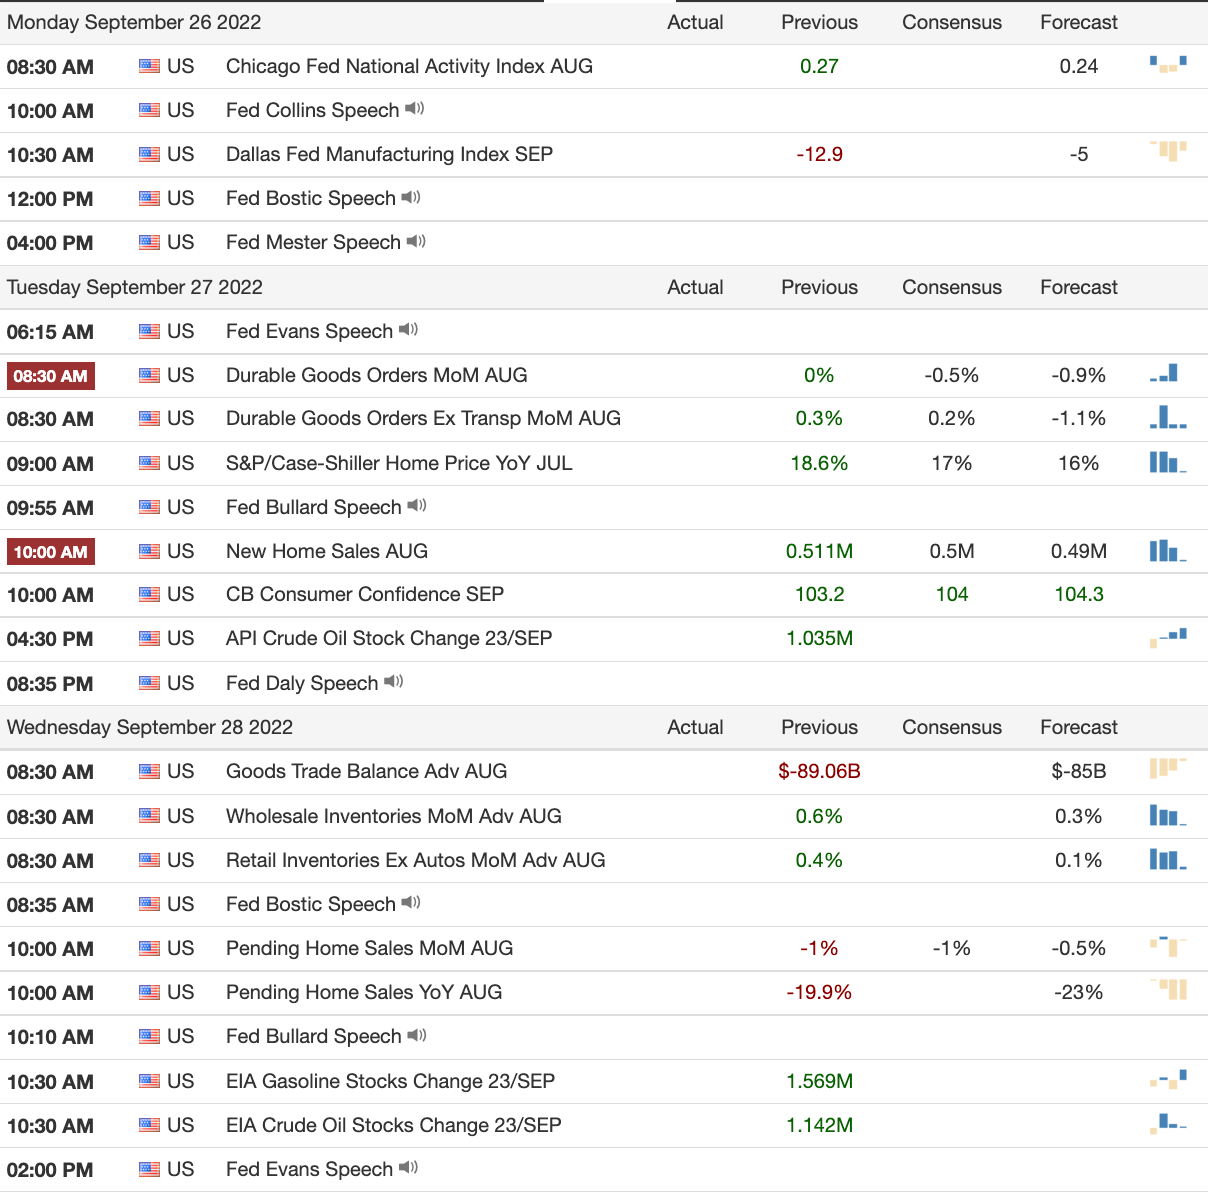Viewport: 1208px width, 1192px height.
Task: Open mini chart for API Crude Oil Stock Change
Action: click(x=1168, y=637)
